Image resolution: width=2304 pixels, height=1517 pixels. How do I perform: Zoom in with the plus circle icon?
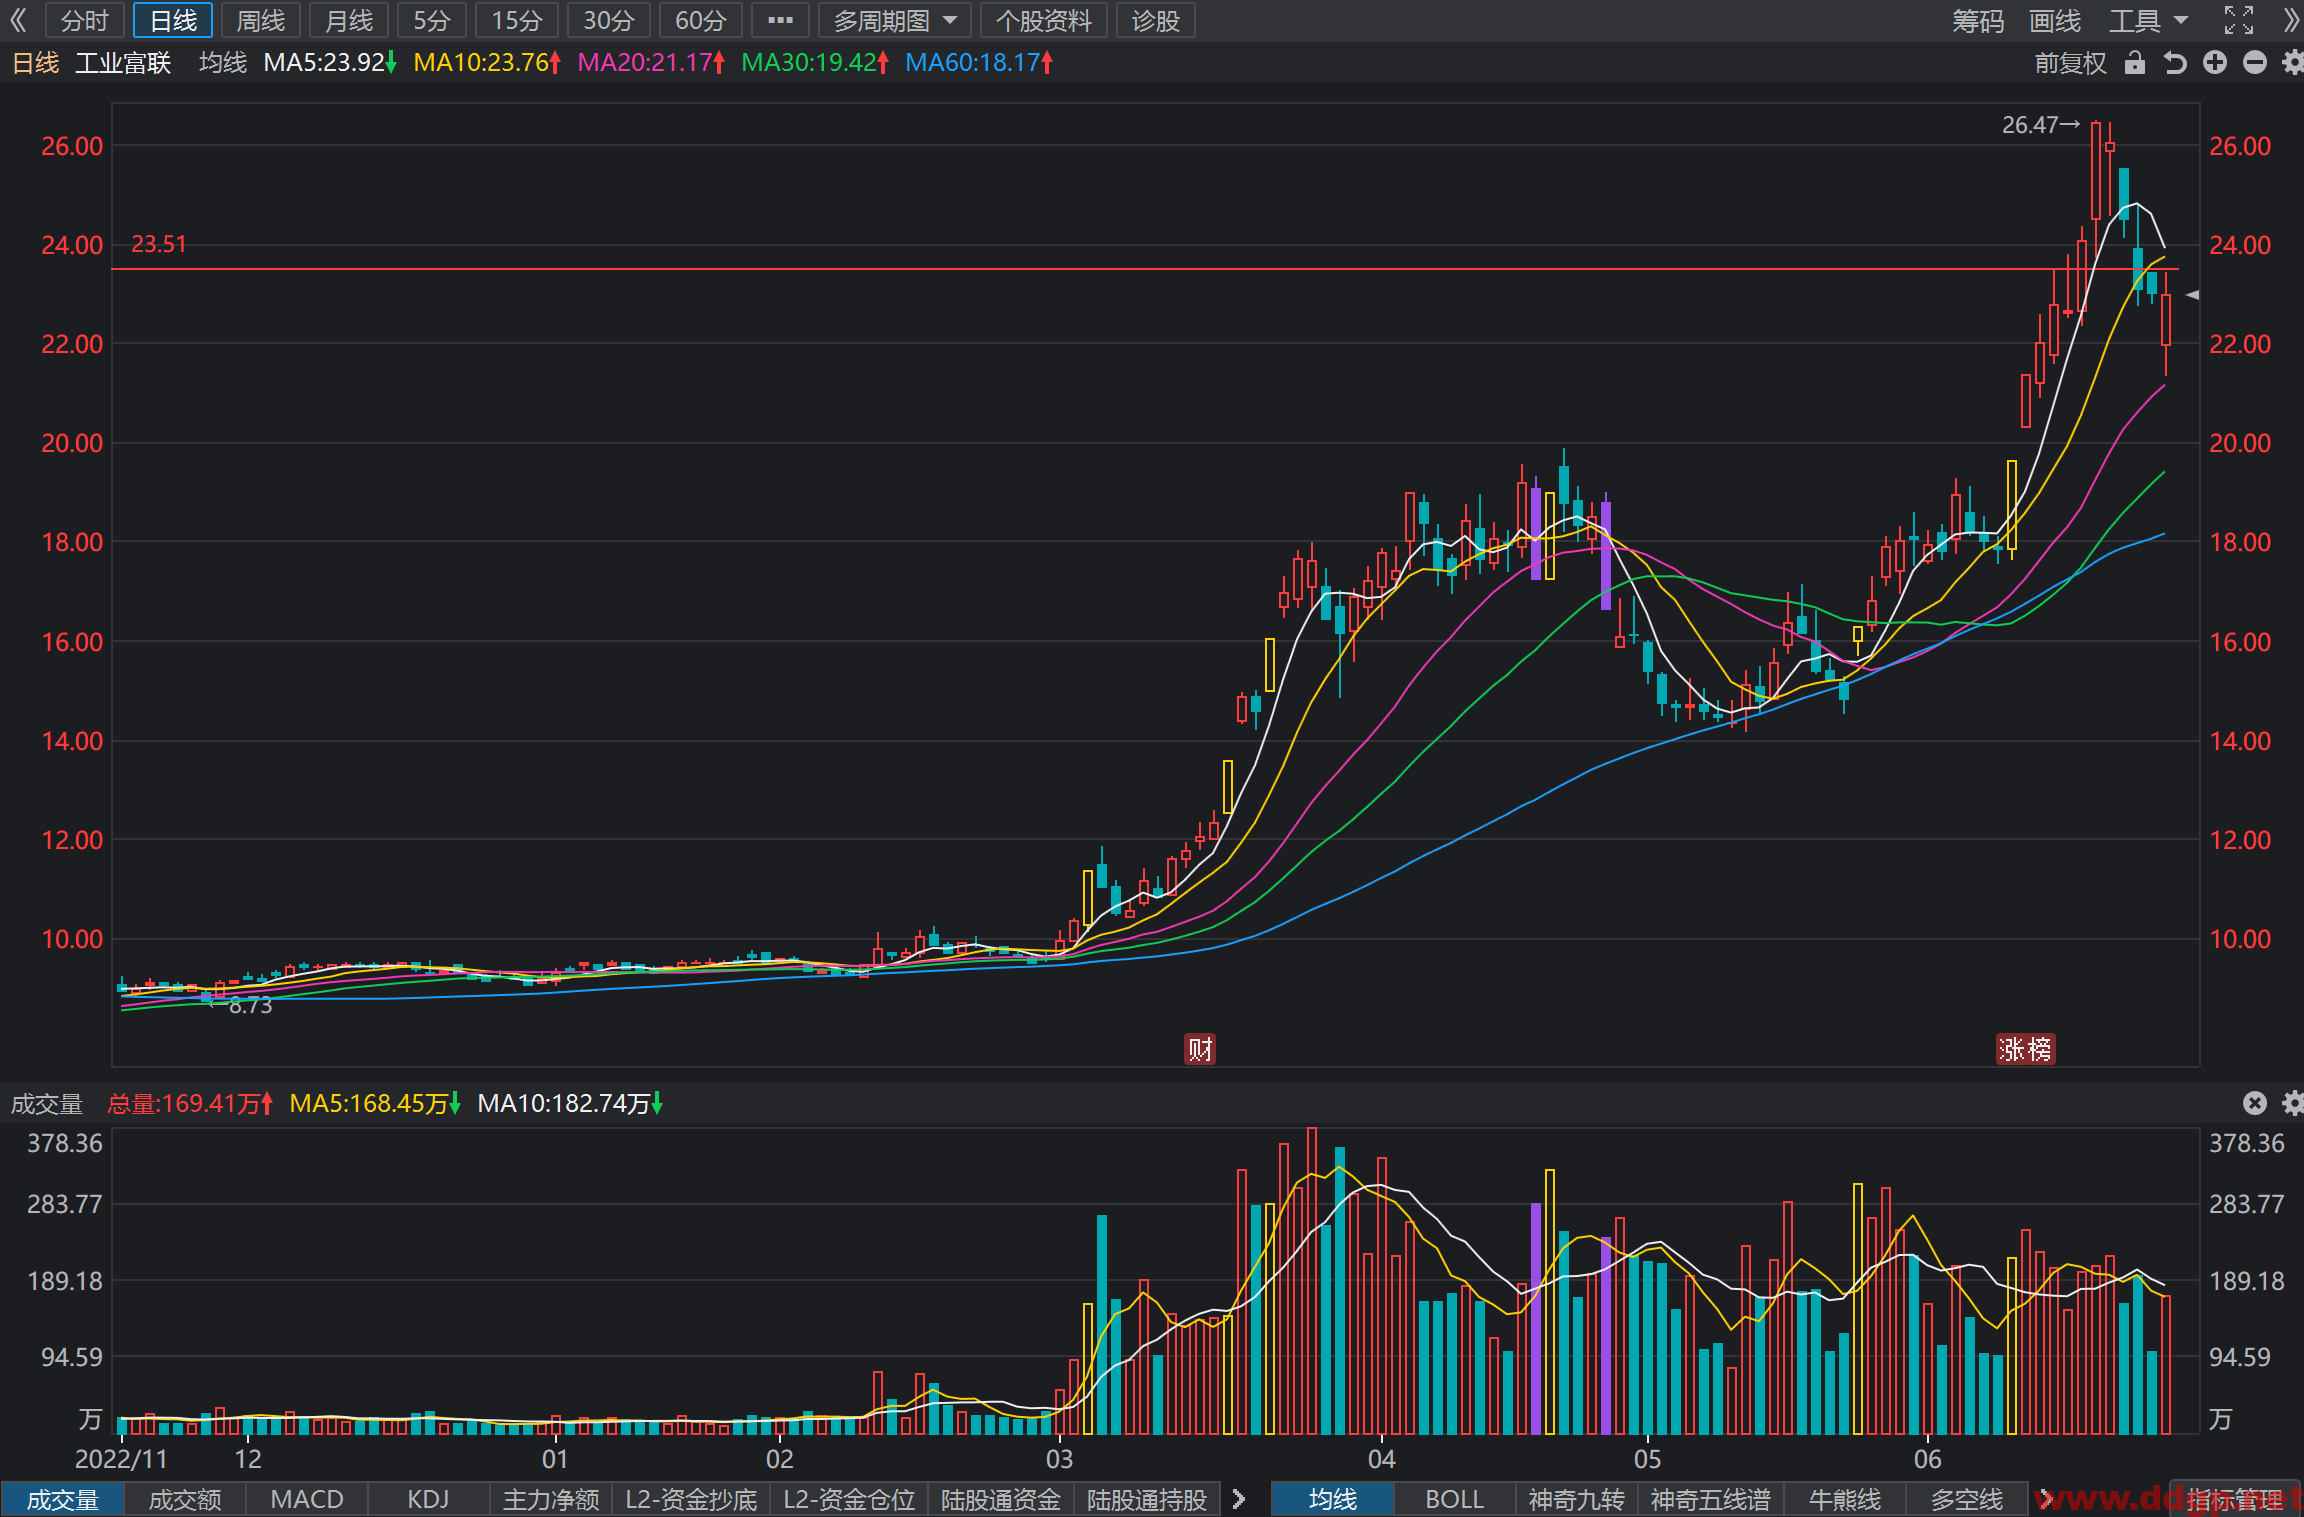pos(2215,63)
